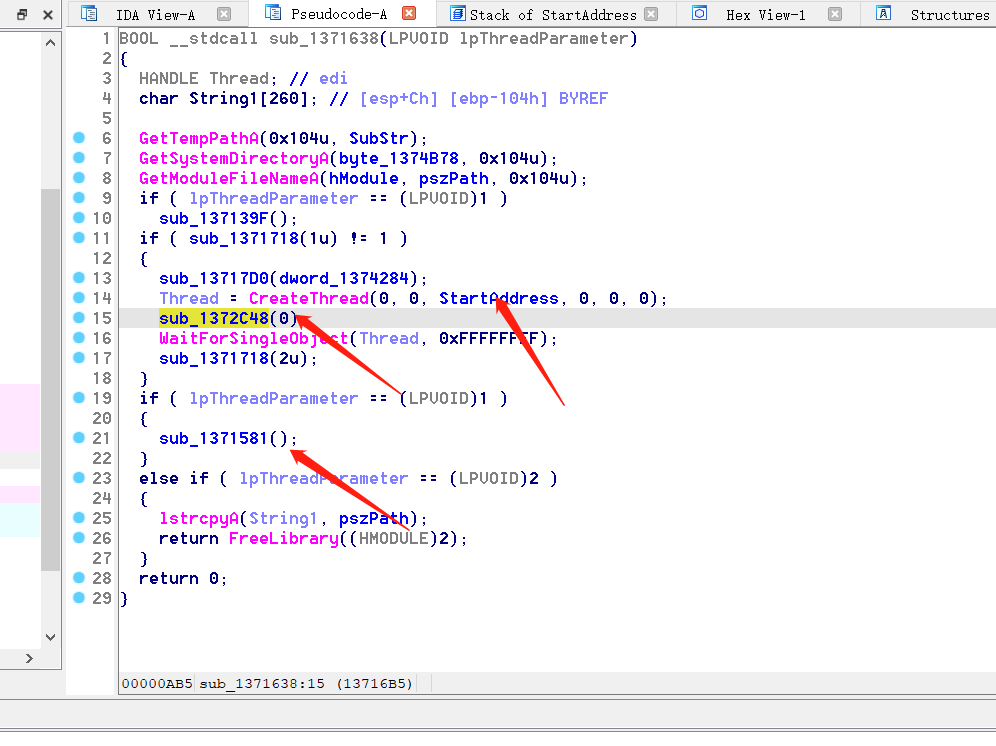
Task: Toggle breakpoint dot on line 17
Action: [x=79, y=358]
